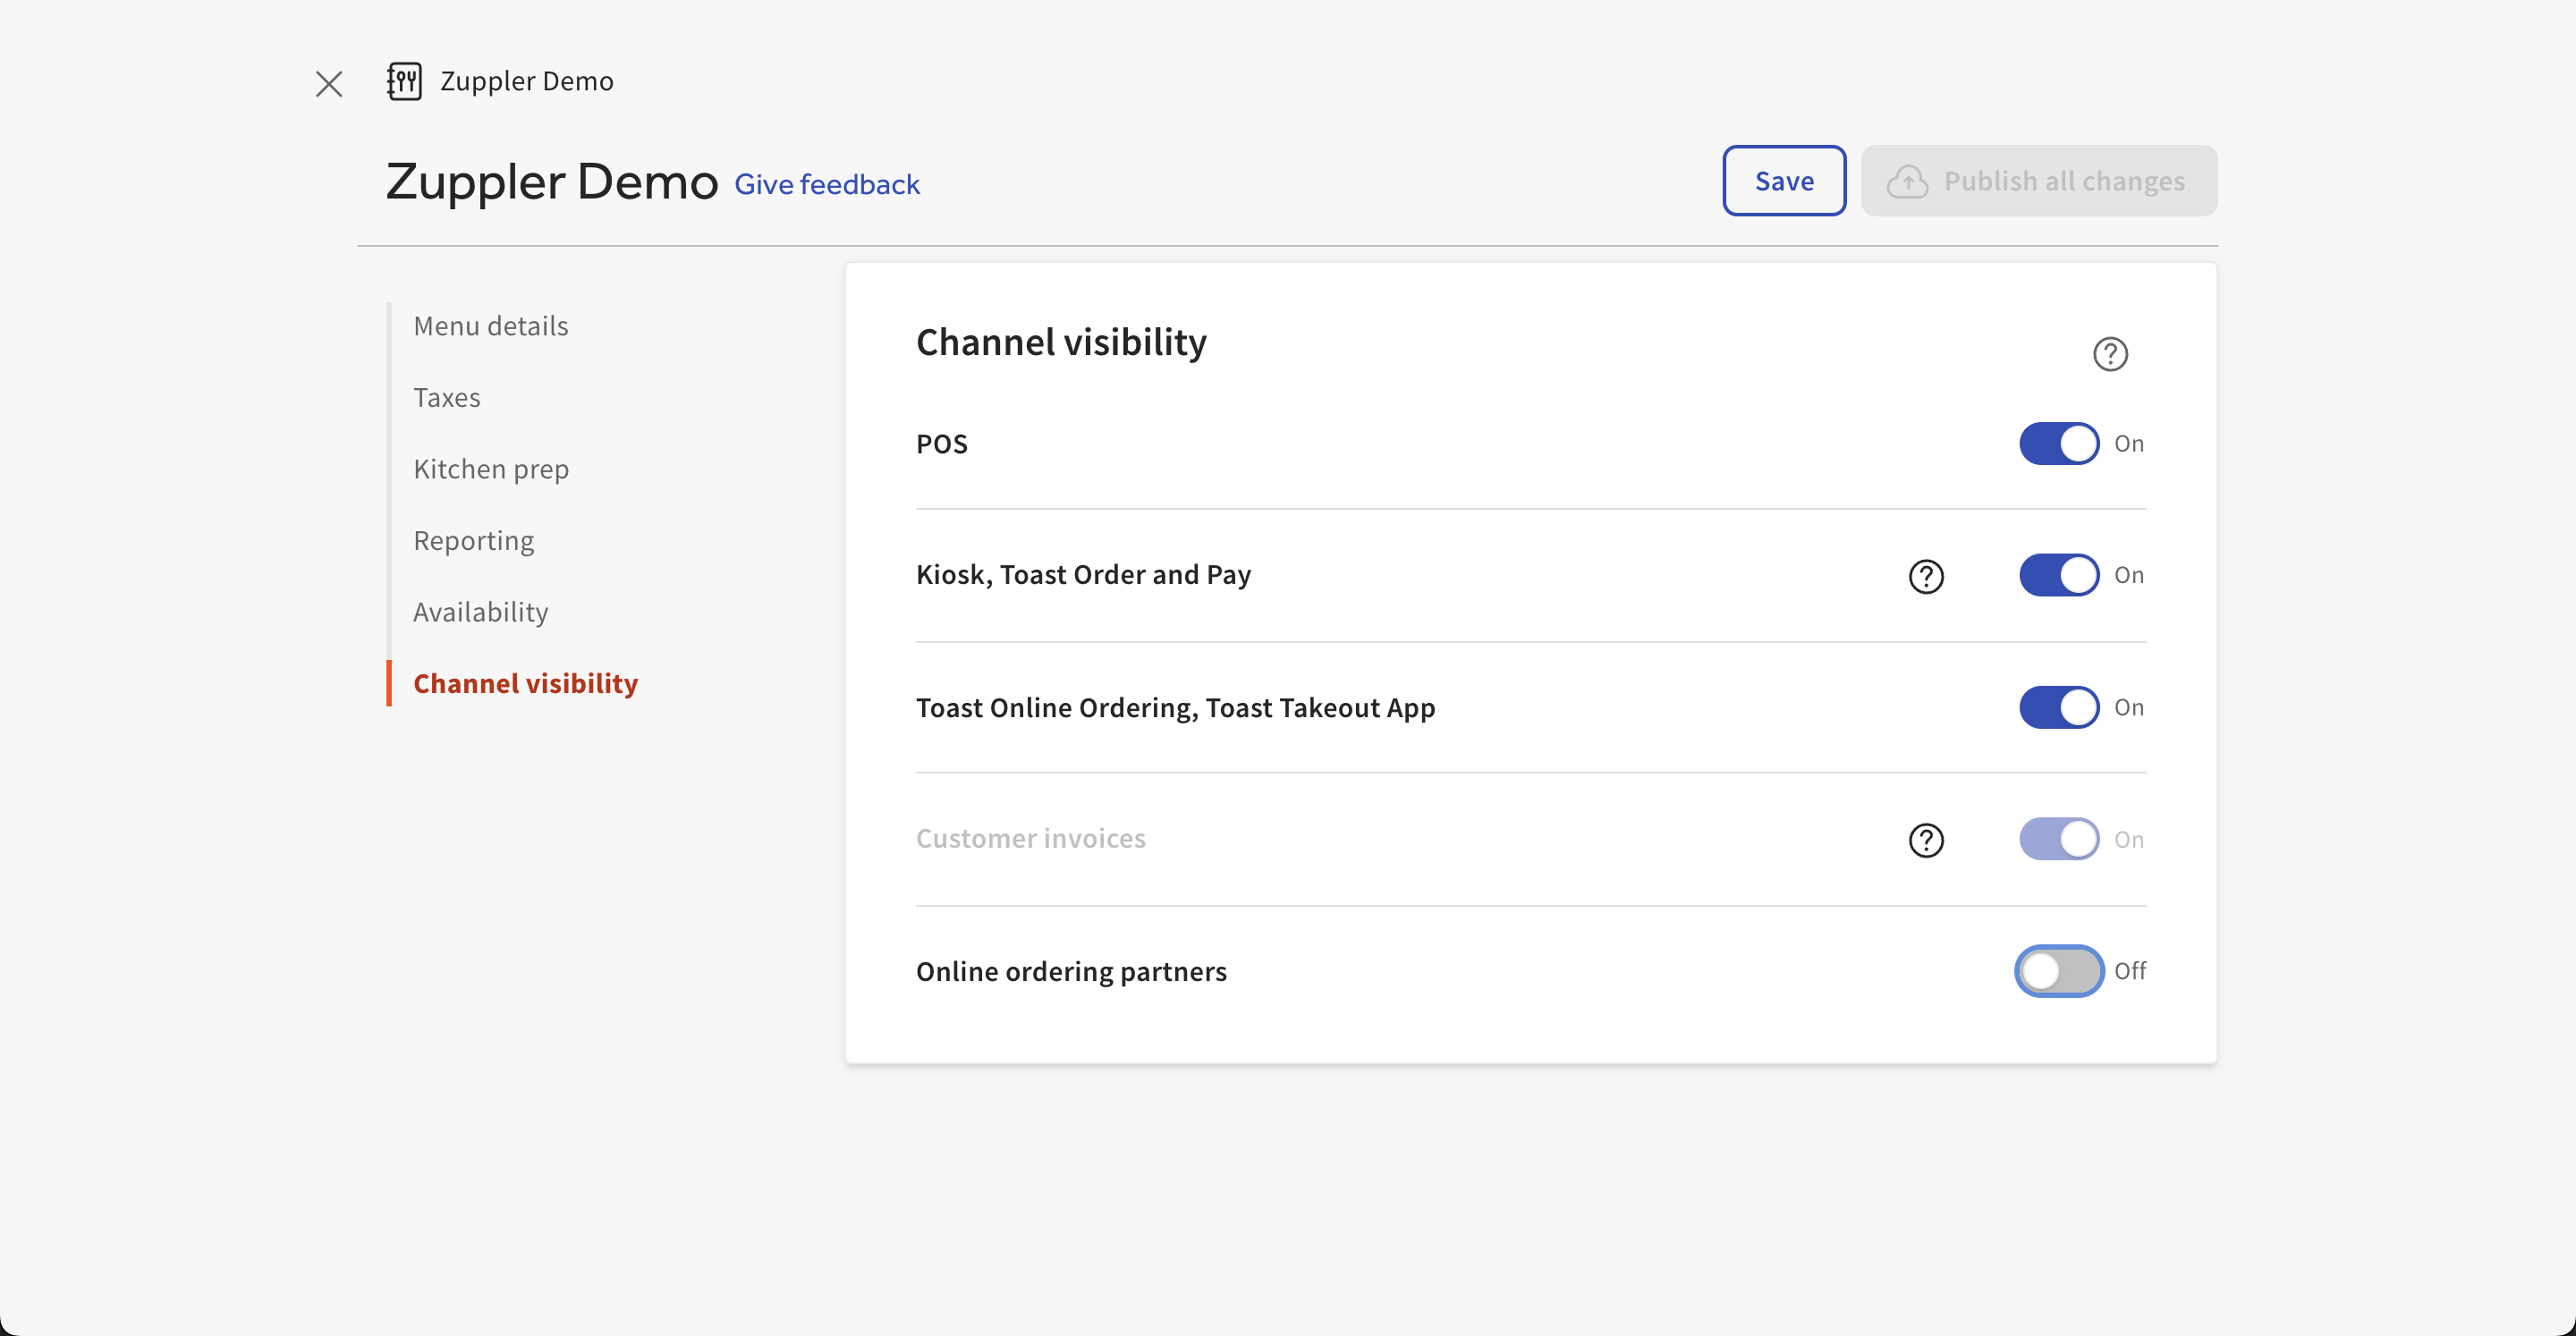Viewport: 2576px width, 1336px height.
Task: Click the Zuppler Demo menu icon
Action: pyautogui.click(x=404, y=81)
